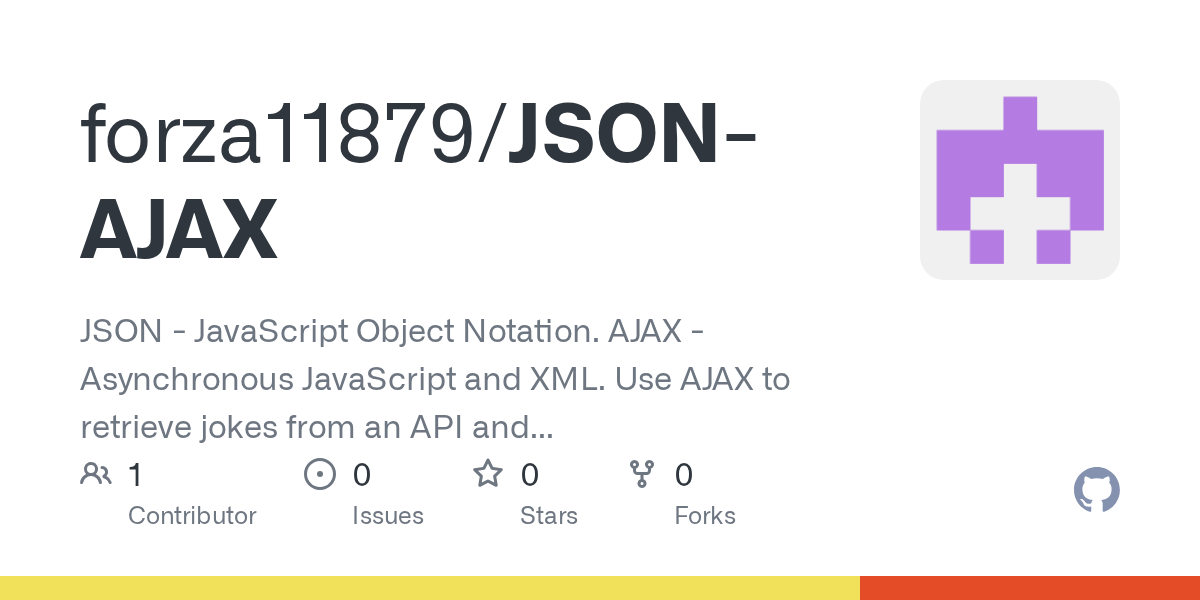Click the star icon
The height and width of the screenshot is (600, 1200).
(x=487, y=473)
